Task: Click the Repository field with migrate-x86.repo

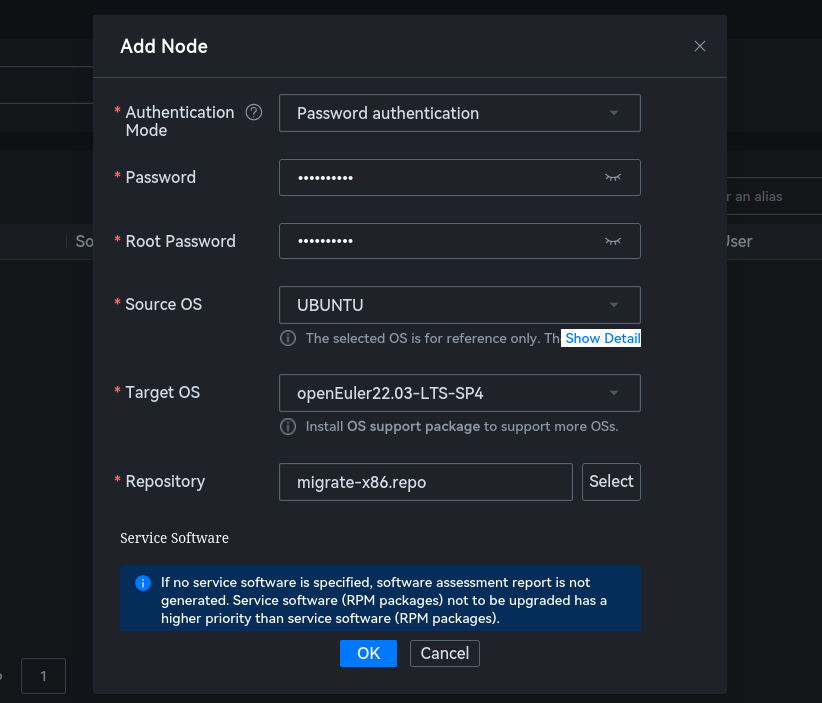Action: pyautogui.click(x=425, y=481)
